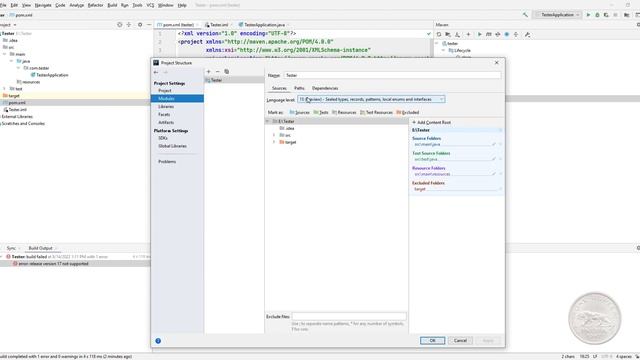This screenshot has height=360, width=640.
Task: Click the Maven skip tests blue circle icon
Action: click(507, 35)
